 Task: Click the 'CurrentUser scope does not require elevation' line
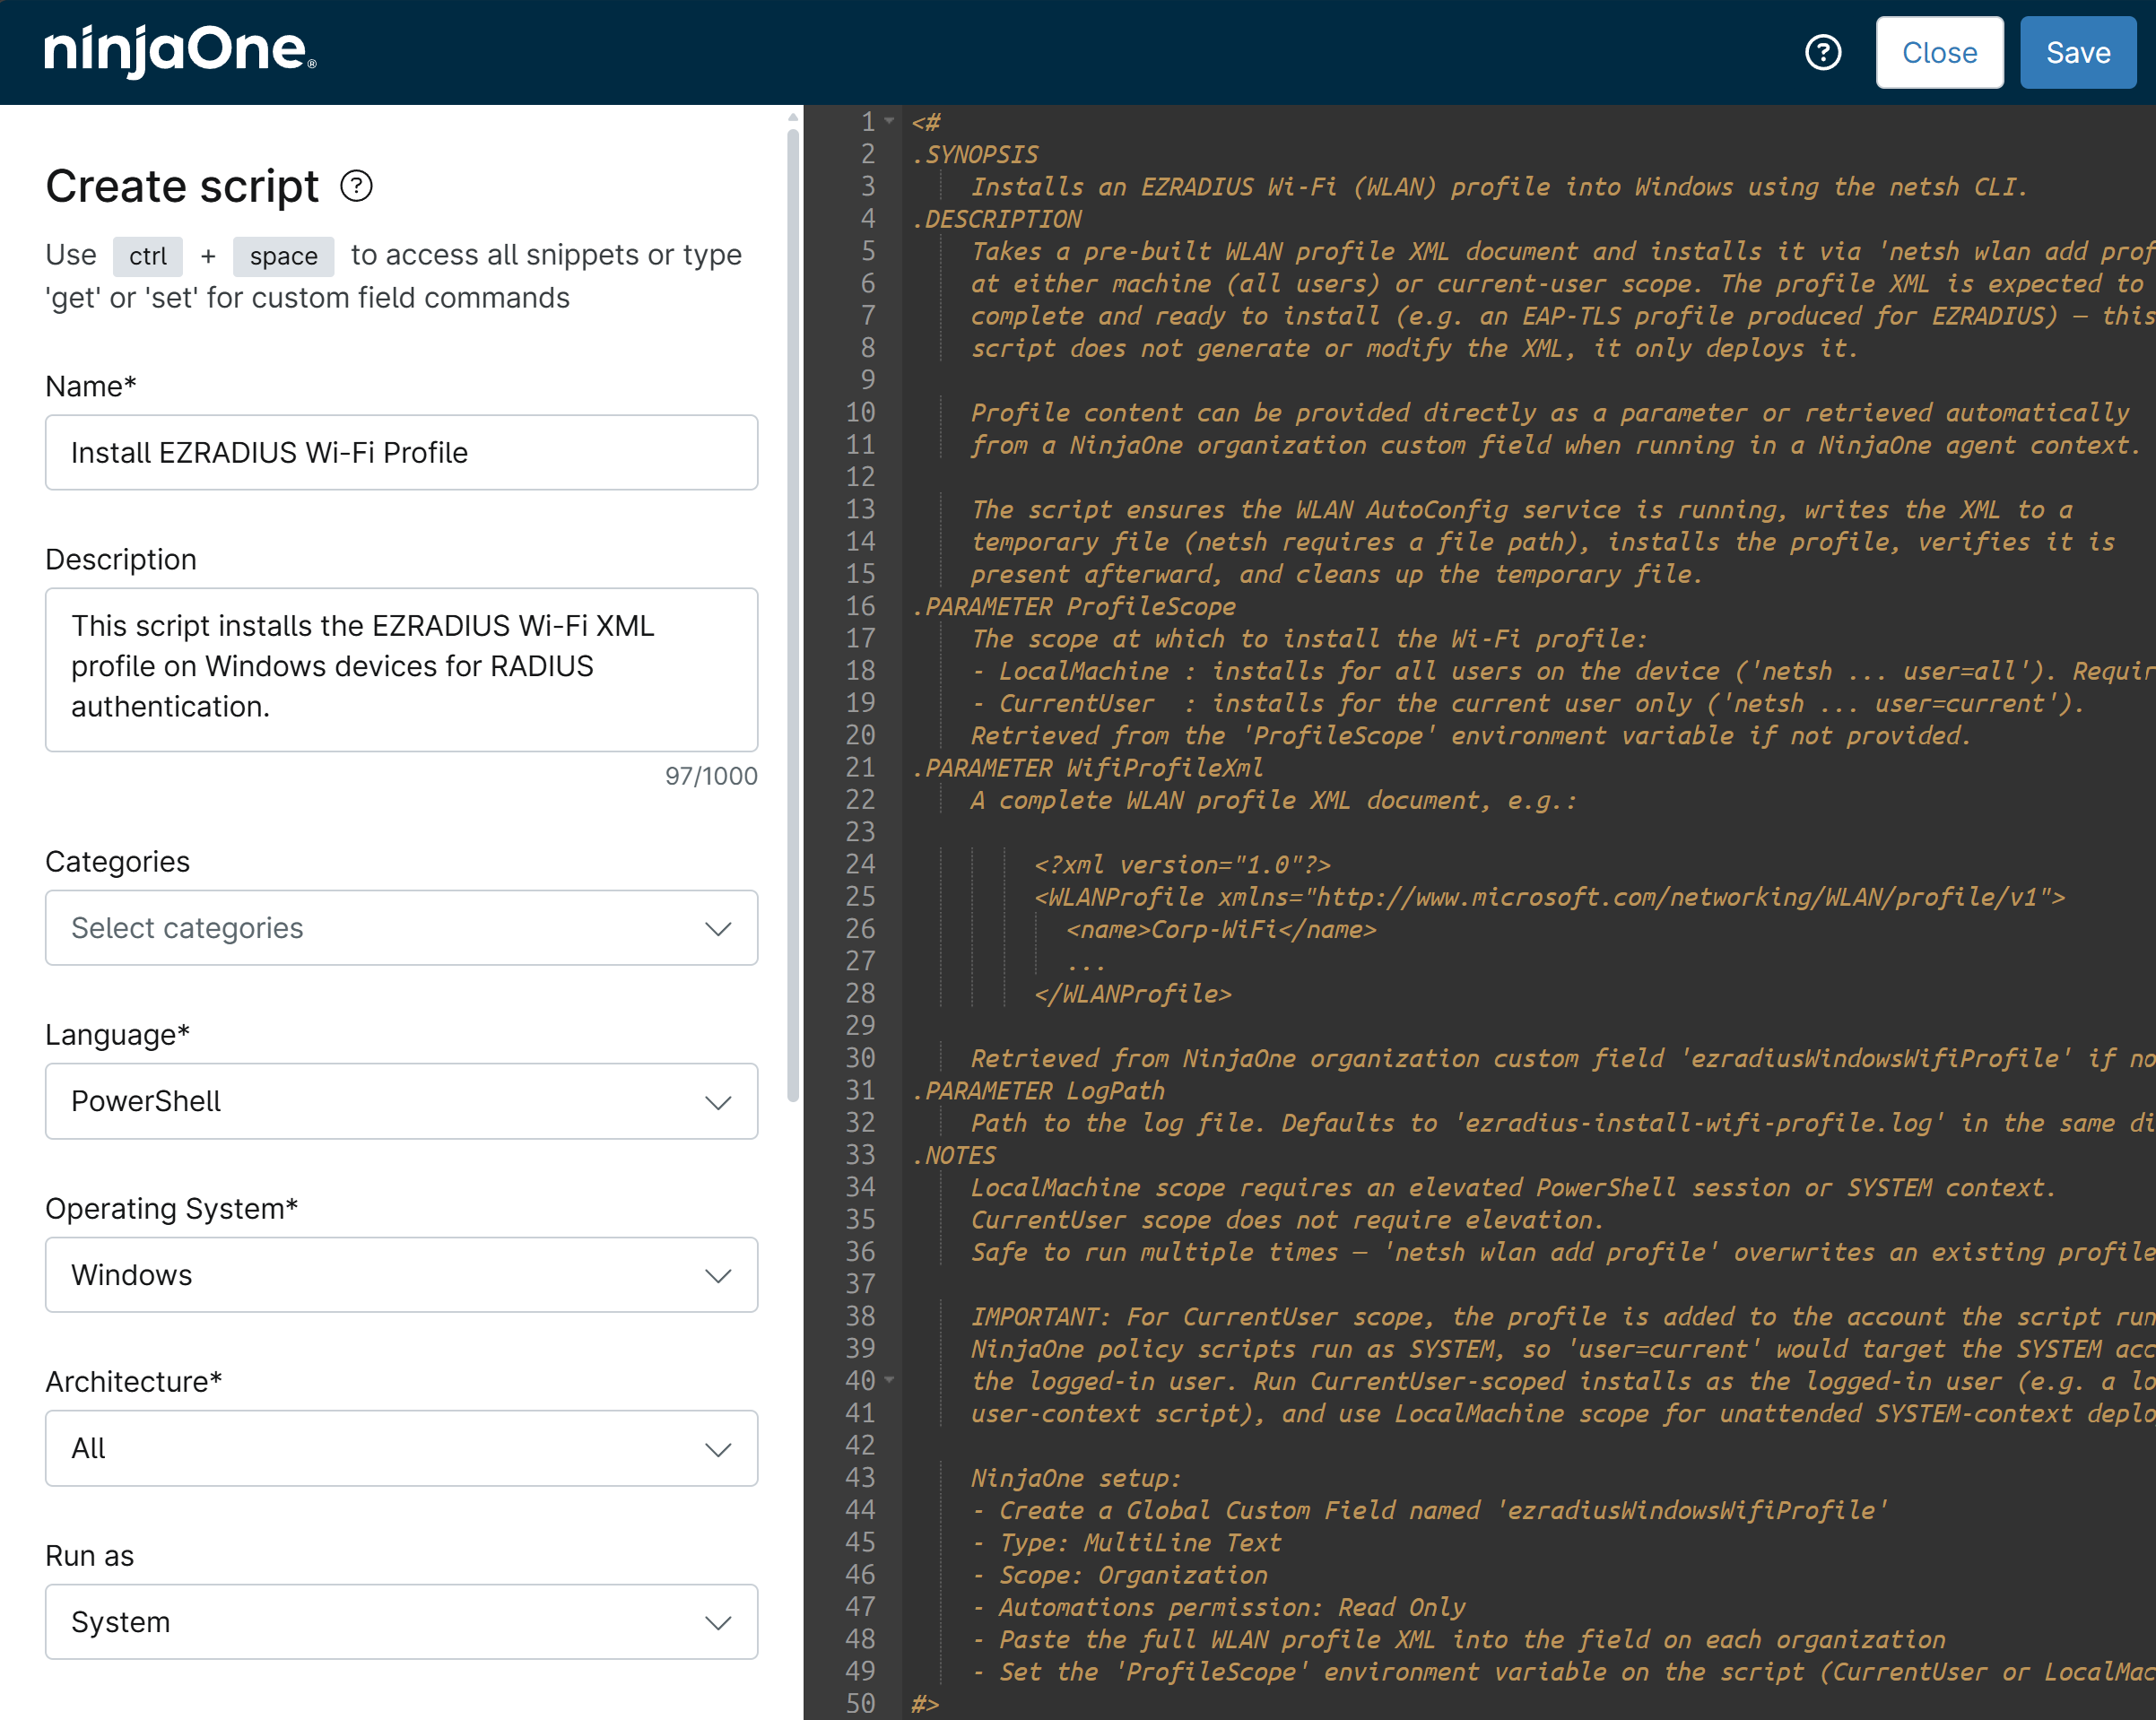[x=1288, y=1219]
